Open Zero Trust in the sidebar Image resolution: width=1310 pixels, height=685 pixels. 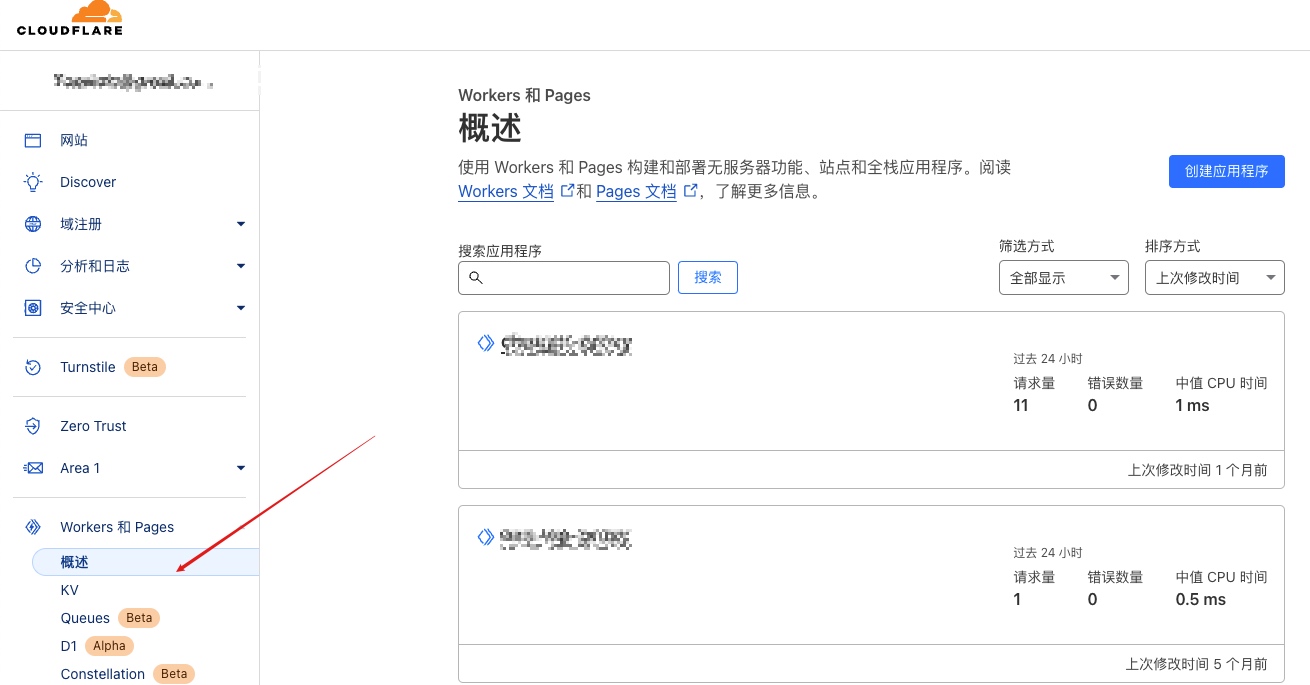(93, 426)
